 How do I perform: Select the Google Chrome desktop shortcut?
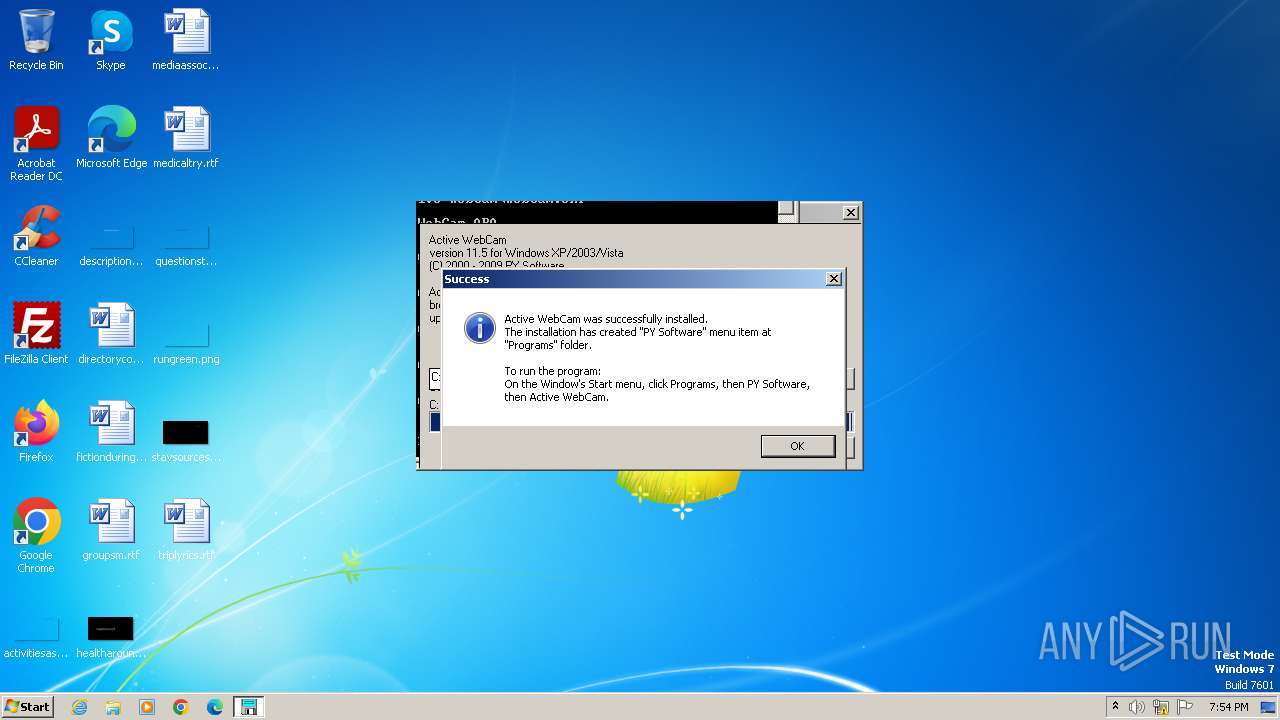click(36, 536)
